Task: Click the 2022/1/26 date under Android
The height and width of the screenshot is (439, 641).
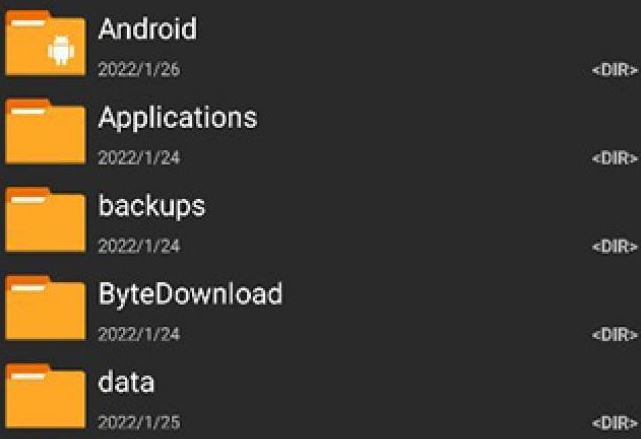Action: point(139,70)
